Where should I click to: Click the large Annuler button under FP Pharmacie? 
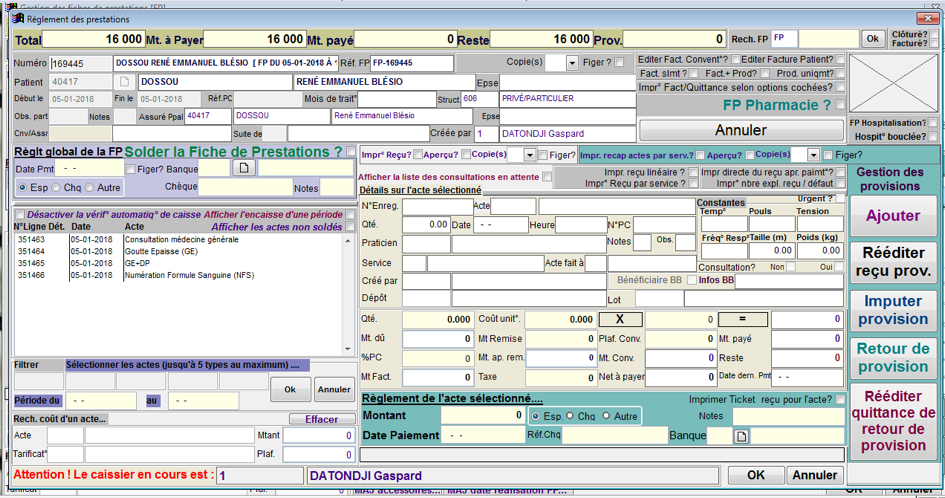[x=740, y=130]
